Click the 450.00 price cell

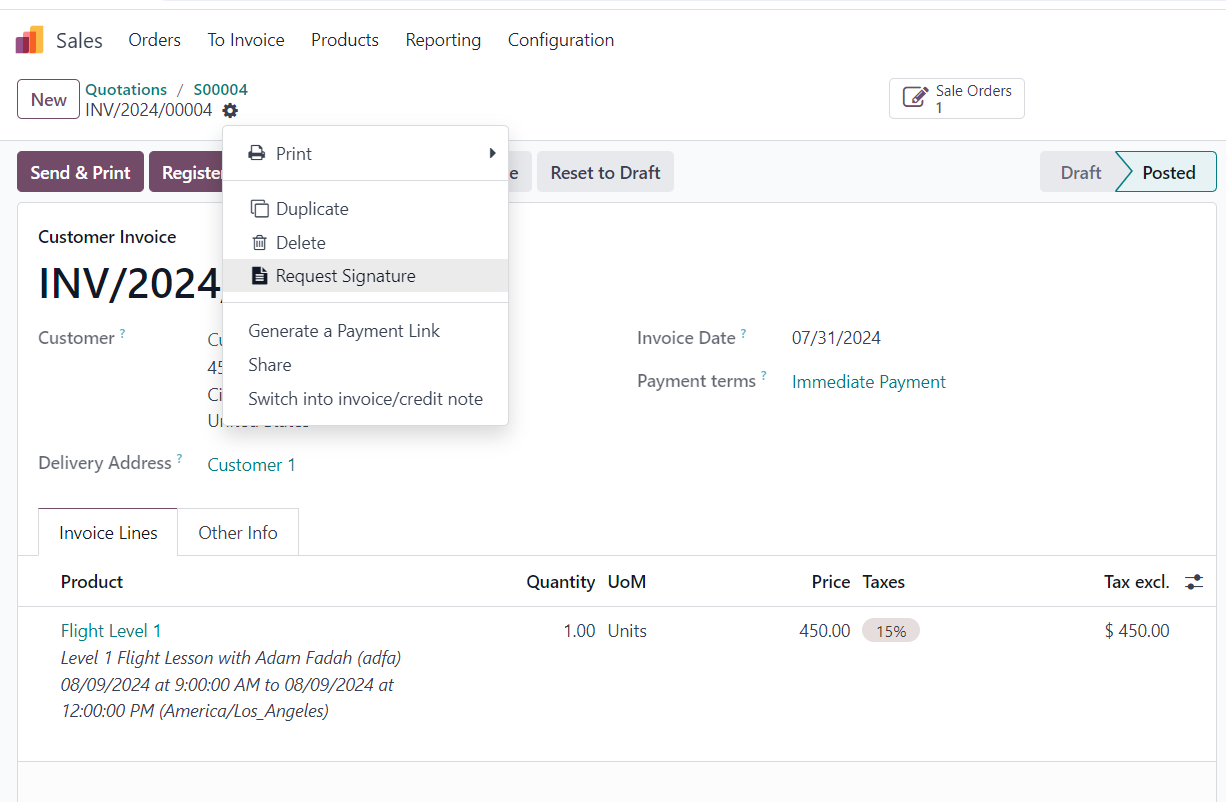click(825, 631)
